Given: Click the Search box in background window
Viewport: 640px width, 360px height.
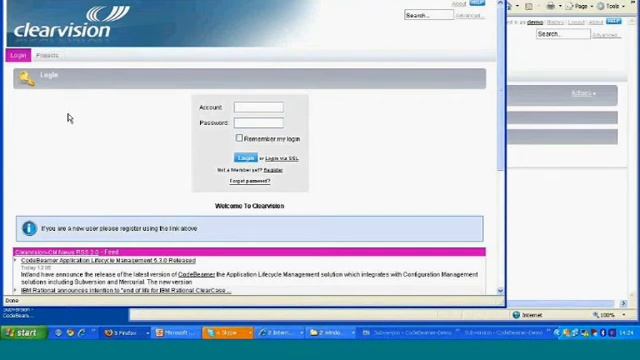Looking at the screenshot, I should coord(563,34).
